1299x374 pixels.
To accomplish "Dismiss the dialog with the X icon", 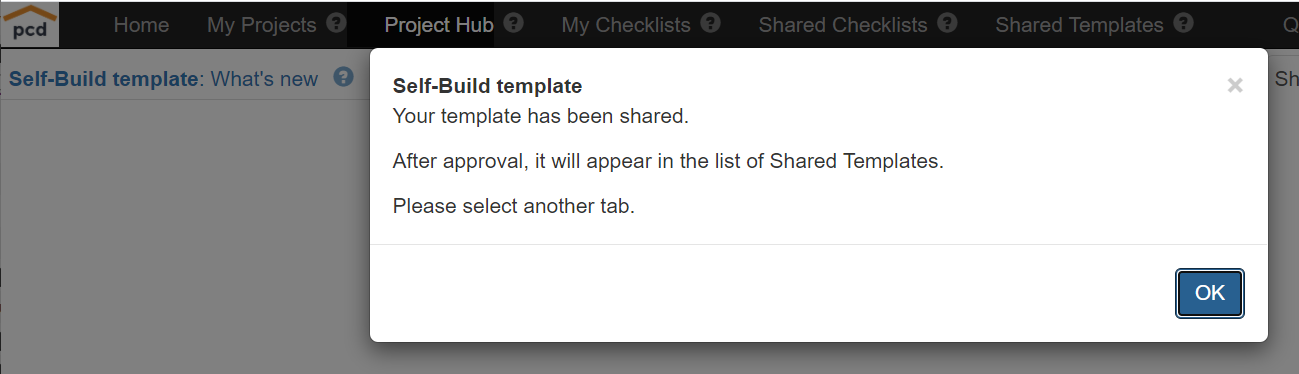I will 1235,86.
